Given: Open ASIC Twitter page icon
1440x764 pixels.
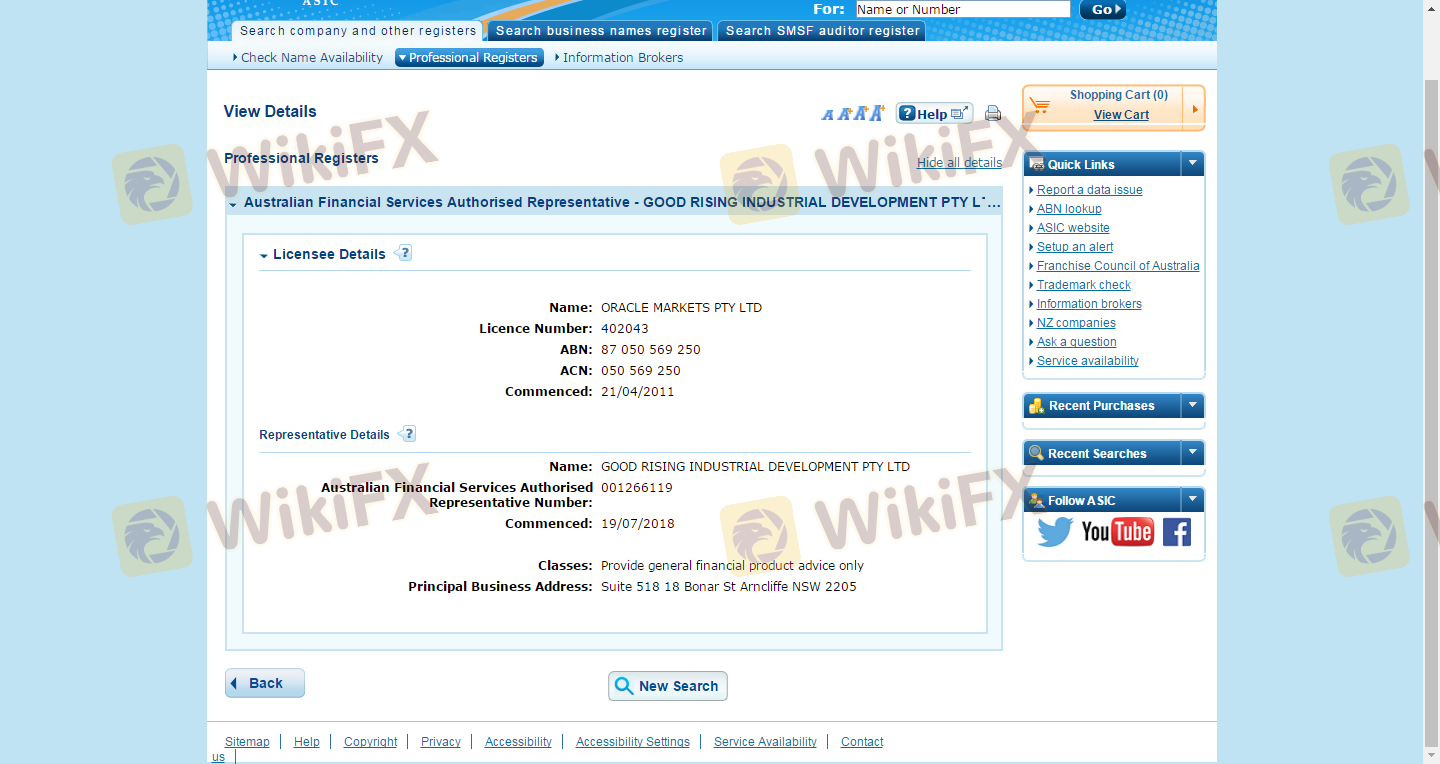Looking at the screenshot, I should 1054,531.
